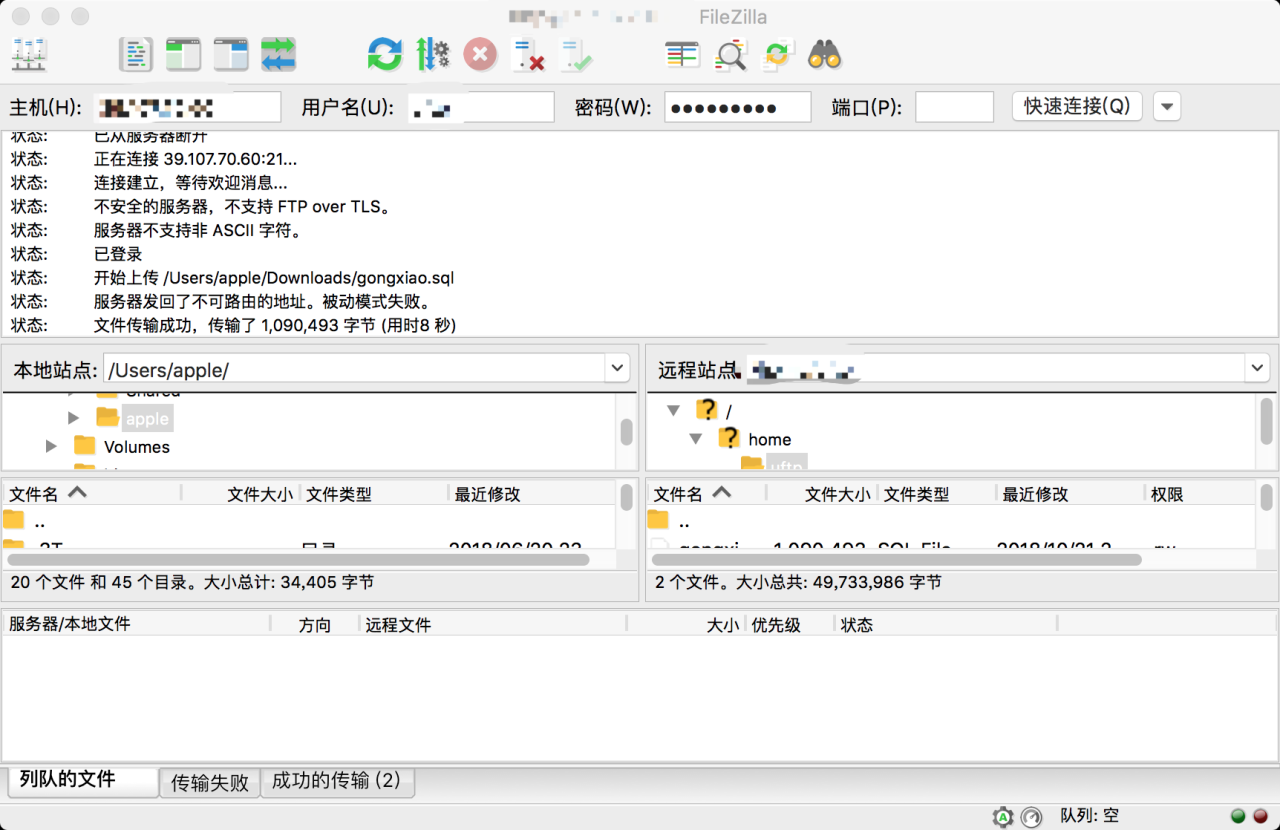Sort remote files by 最近修改 column
1280x830 pixels.
1071,494
